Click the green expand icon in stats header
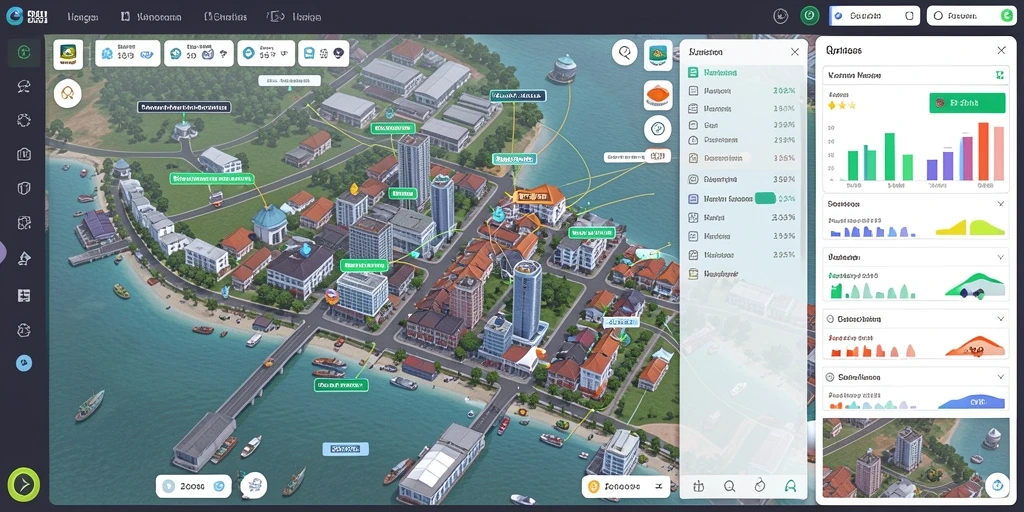The height and width of the screenshot is (512, 1024). tap(999, 76)
